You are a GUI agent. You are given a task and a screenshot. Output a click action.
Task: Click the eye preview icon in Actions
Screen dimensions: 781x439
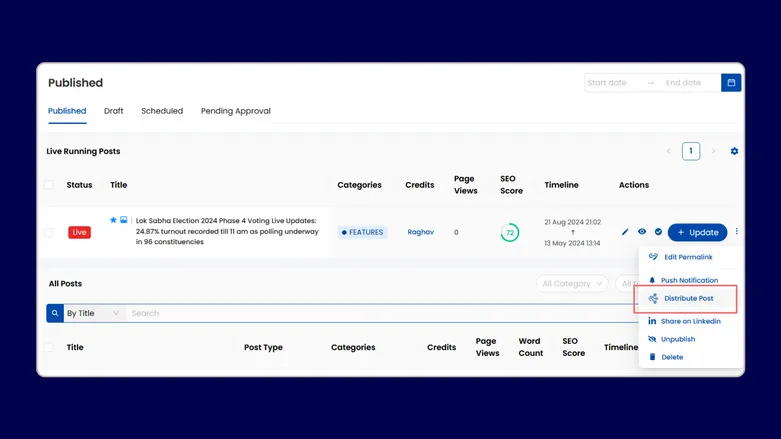[642, 232]
